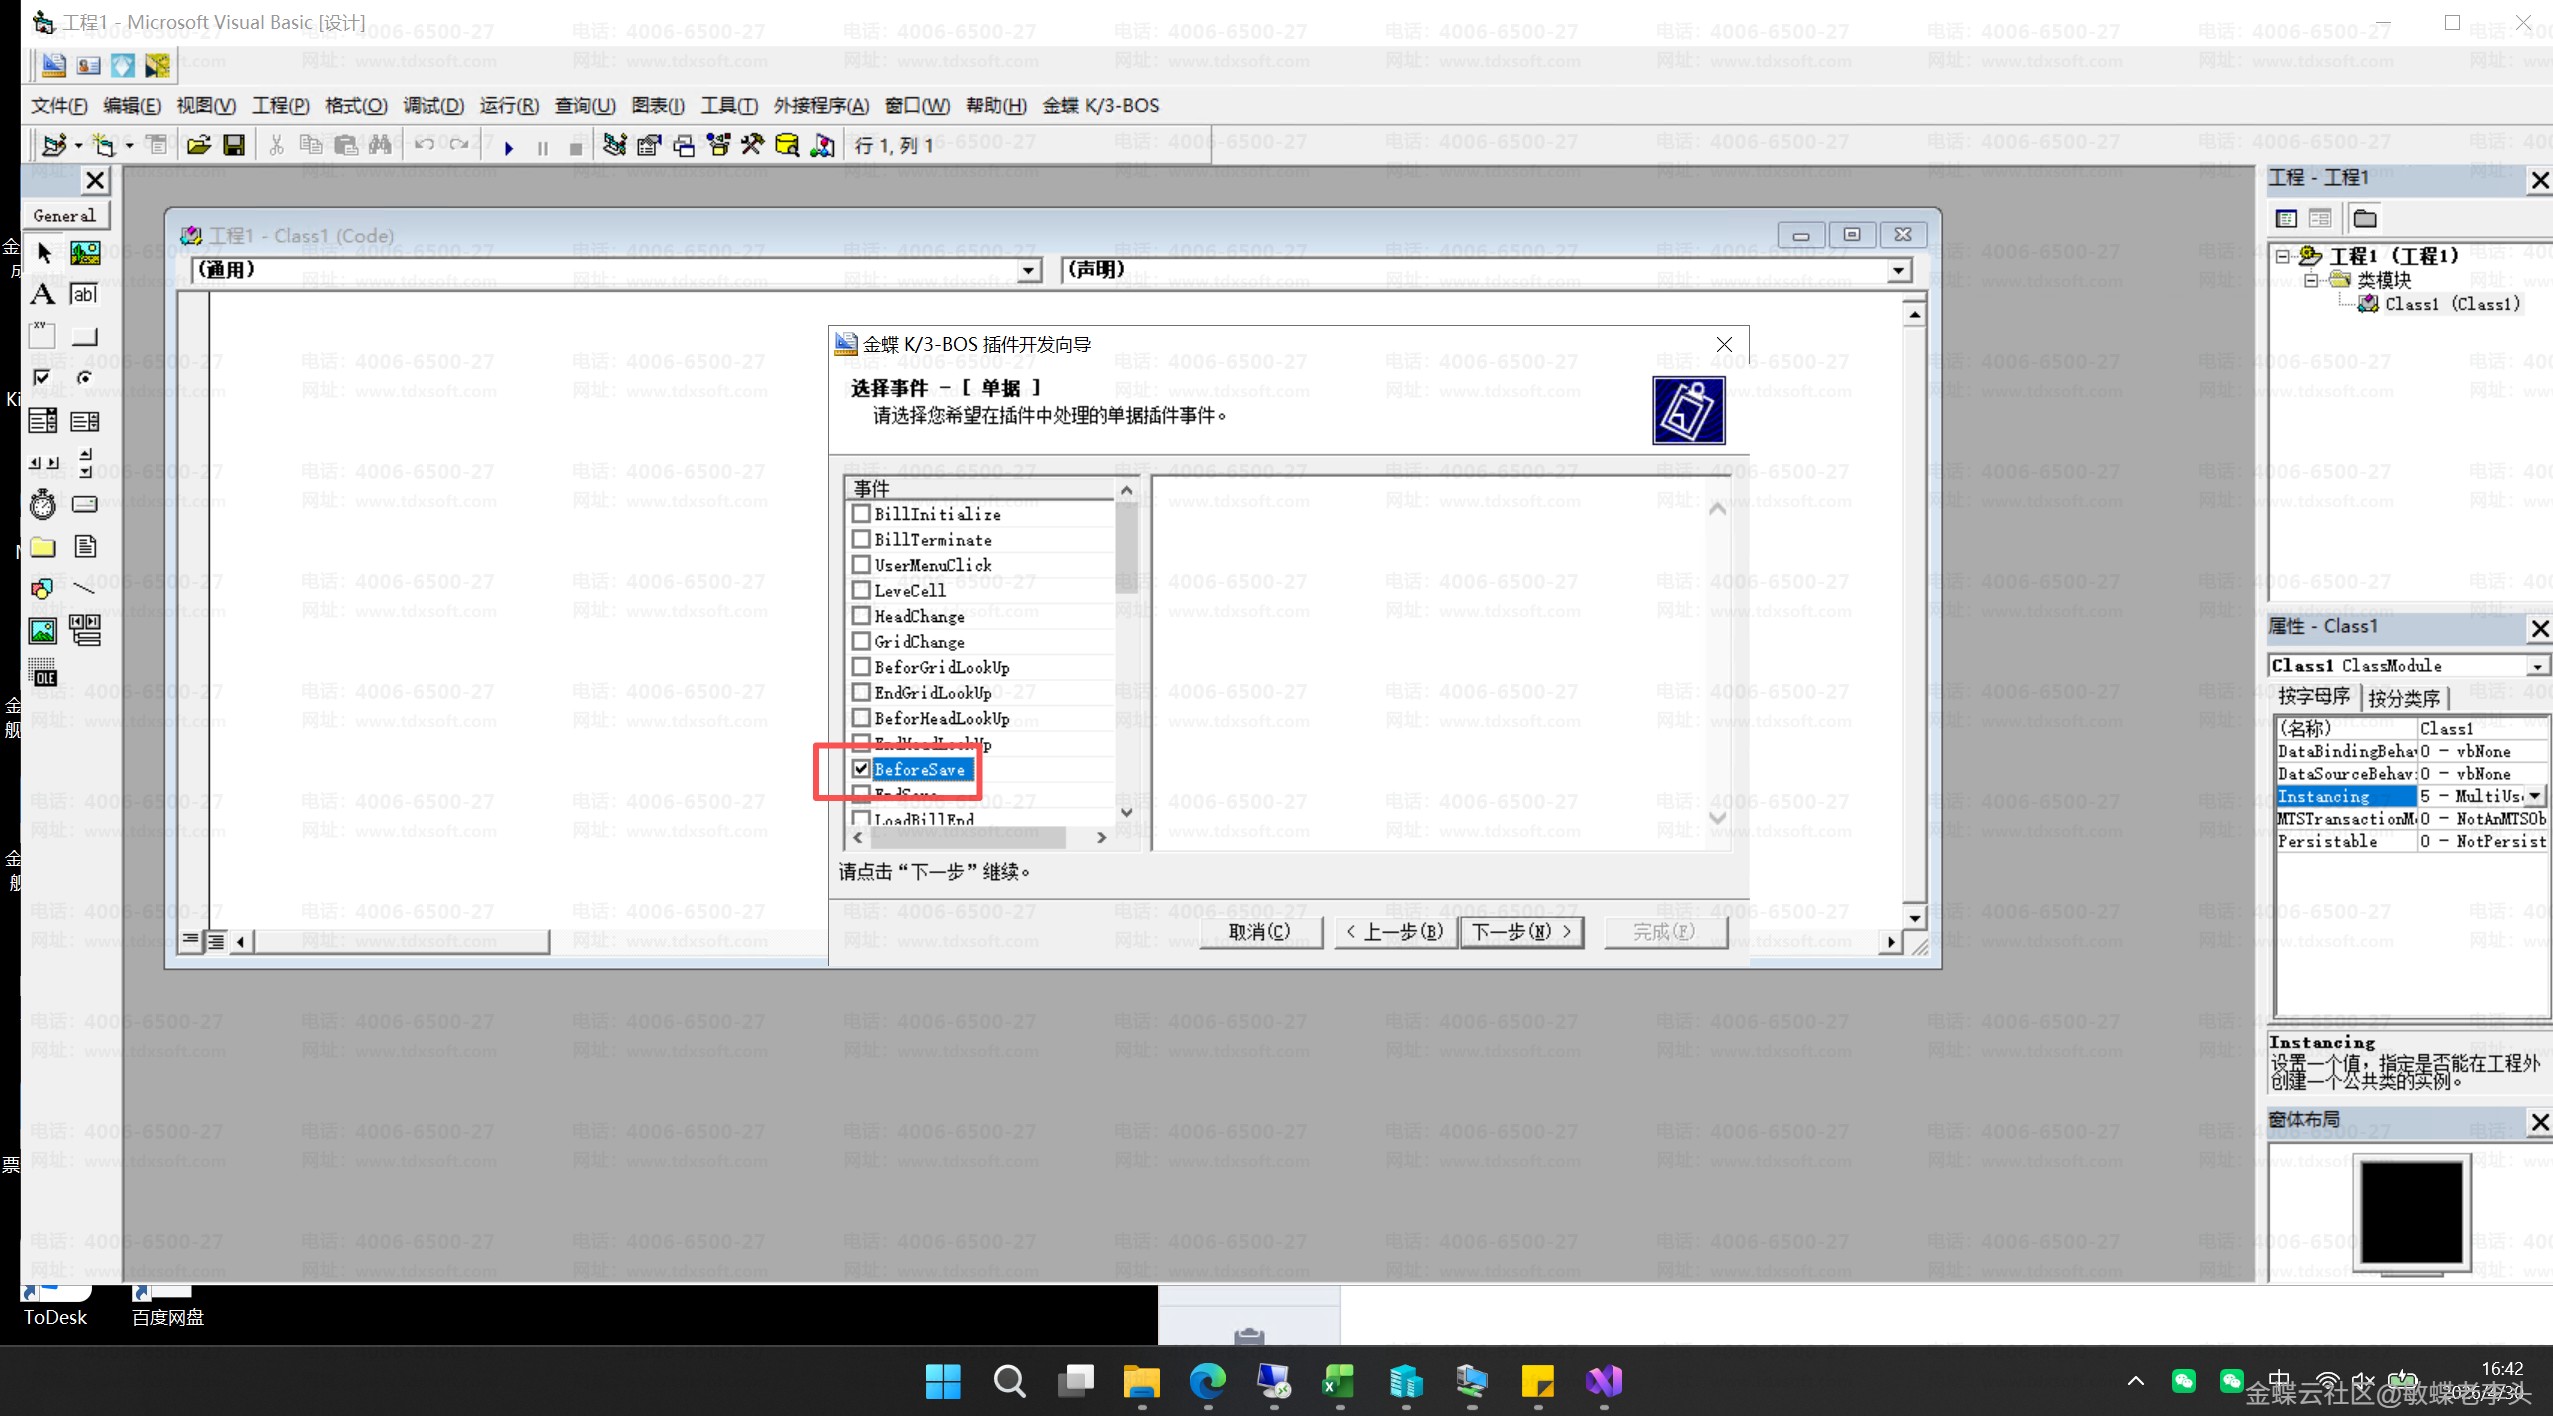Select Class1 (Class1) in project tree

click(2452, 304)
